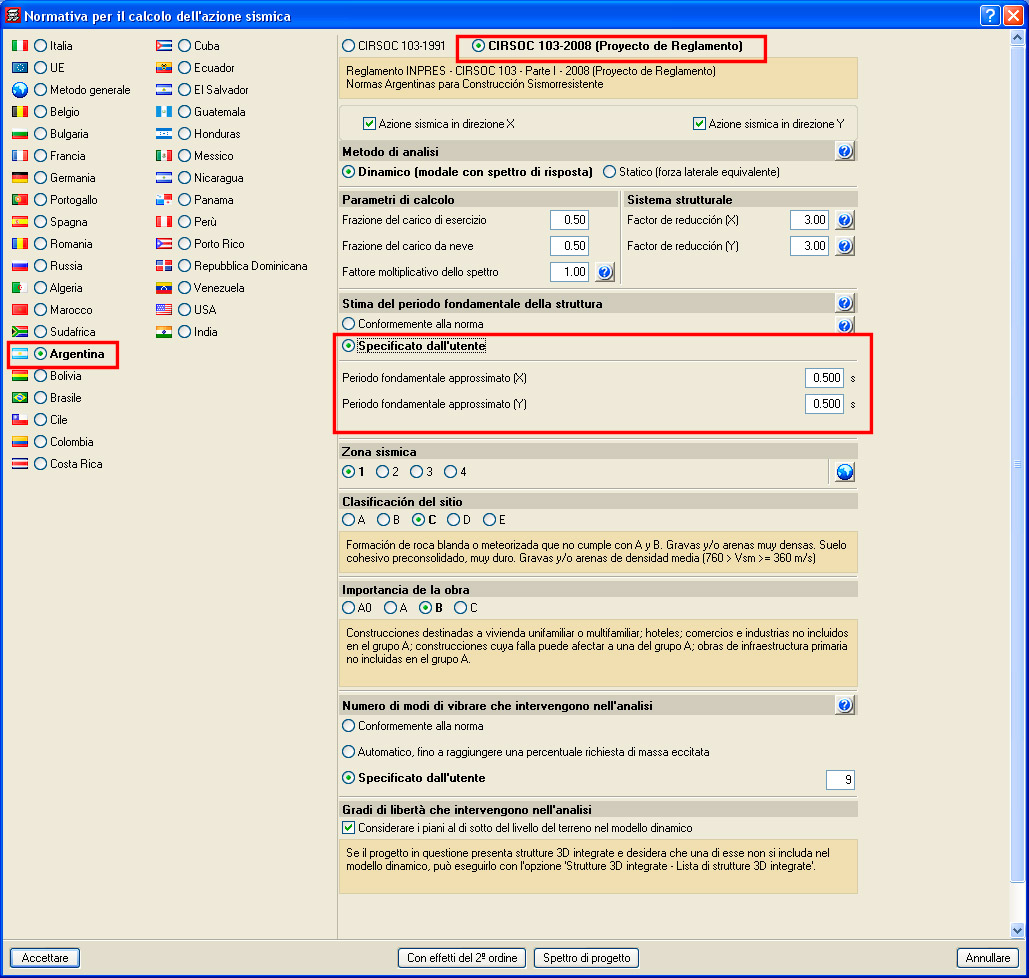
Task: Toggle Azione sismica in direzione X checkbox
Action: (x=369, y=123)
